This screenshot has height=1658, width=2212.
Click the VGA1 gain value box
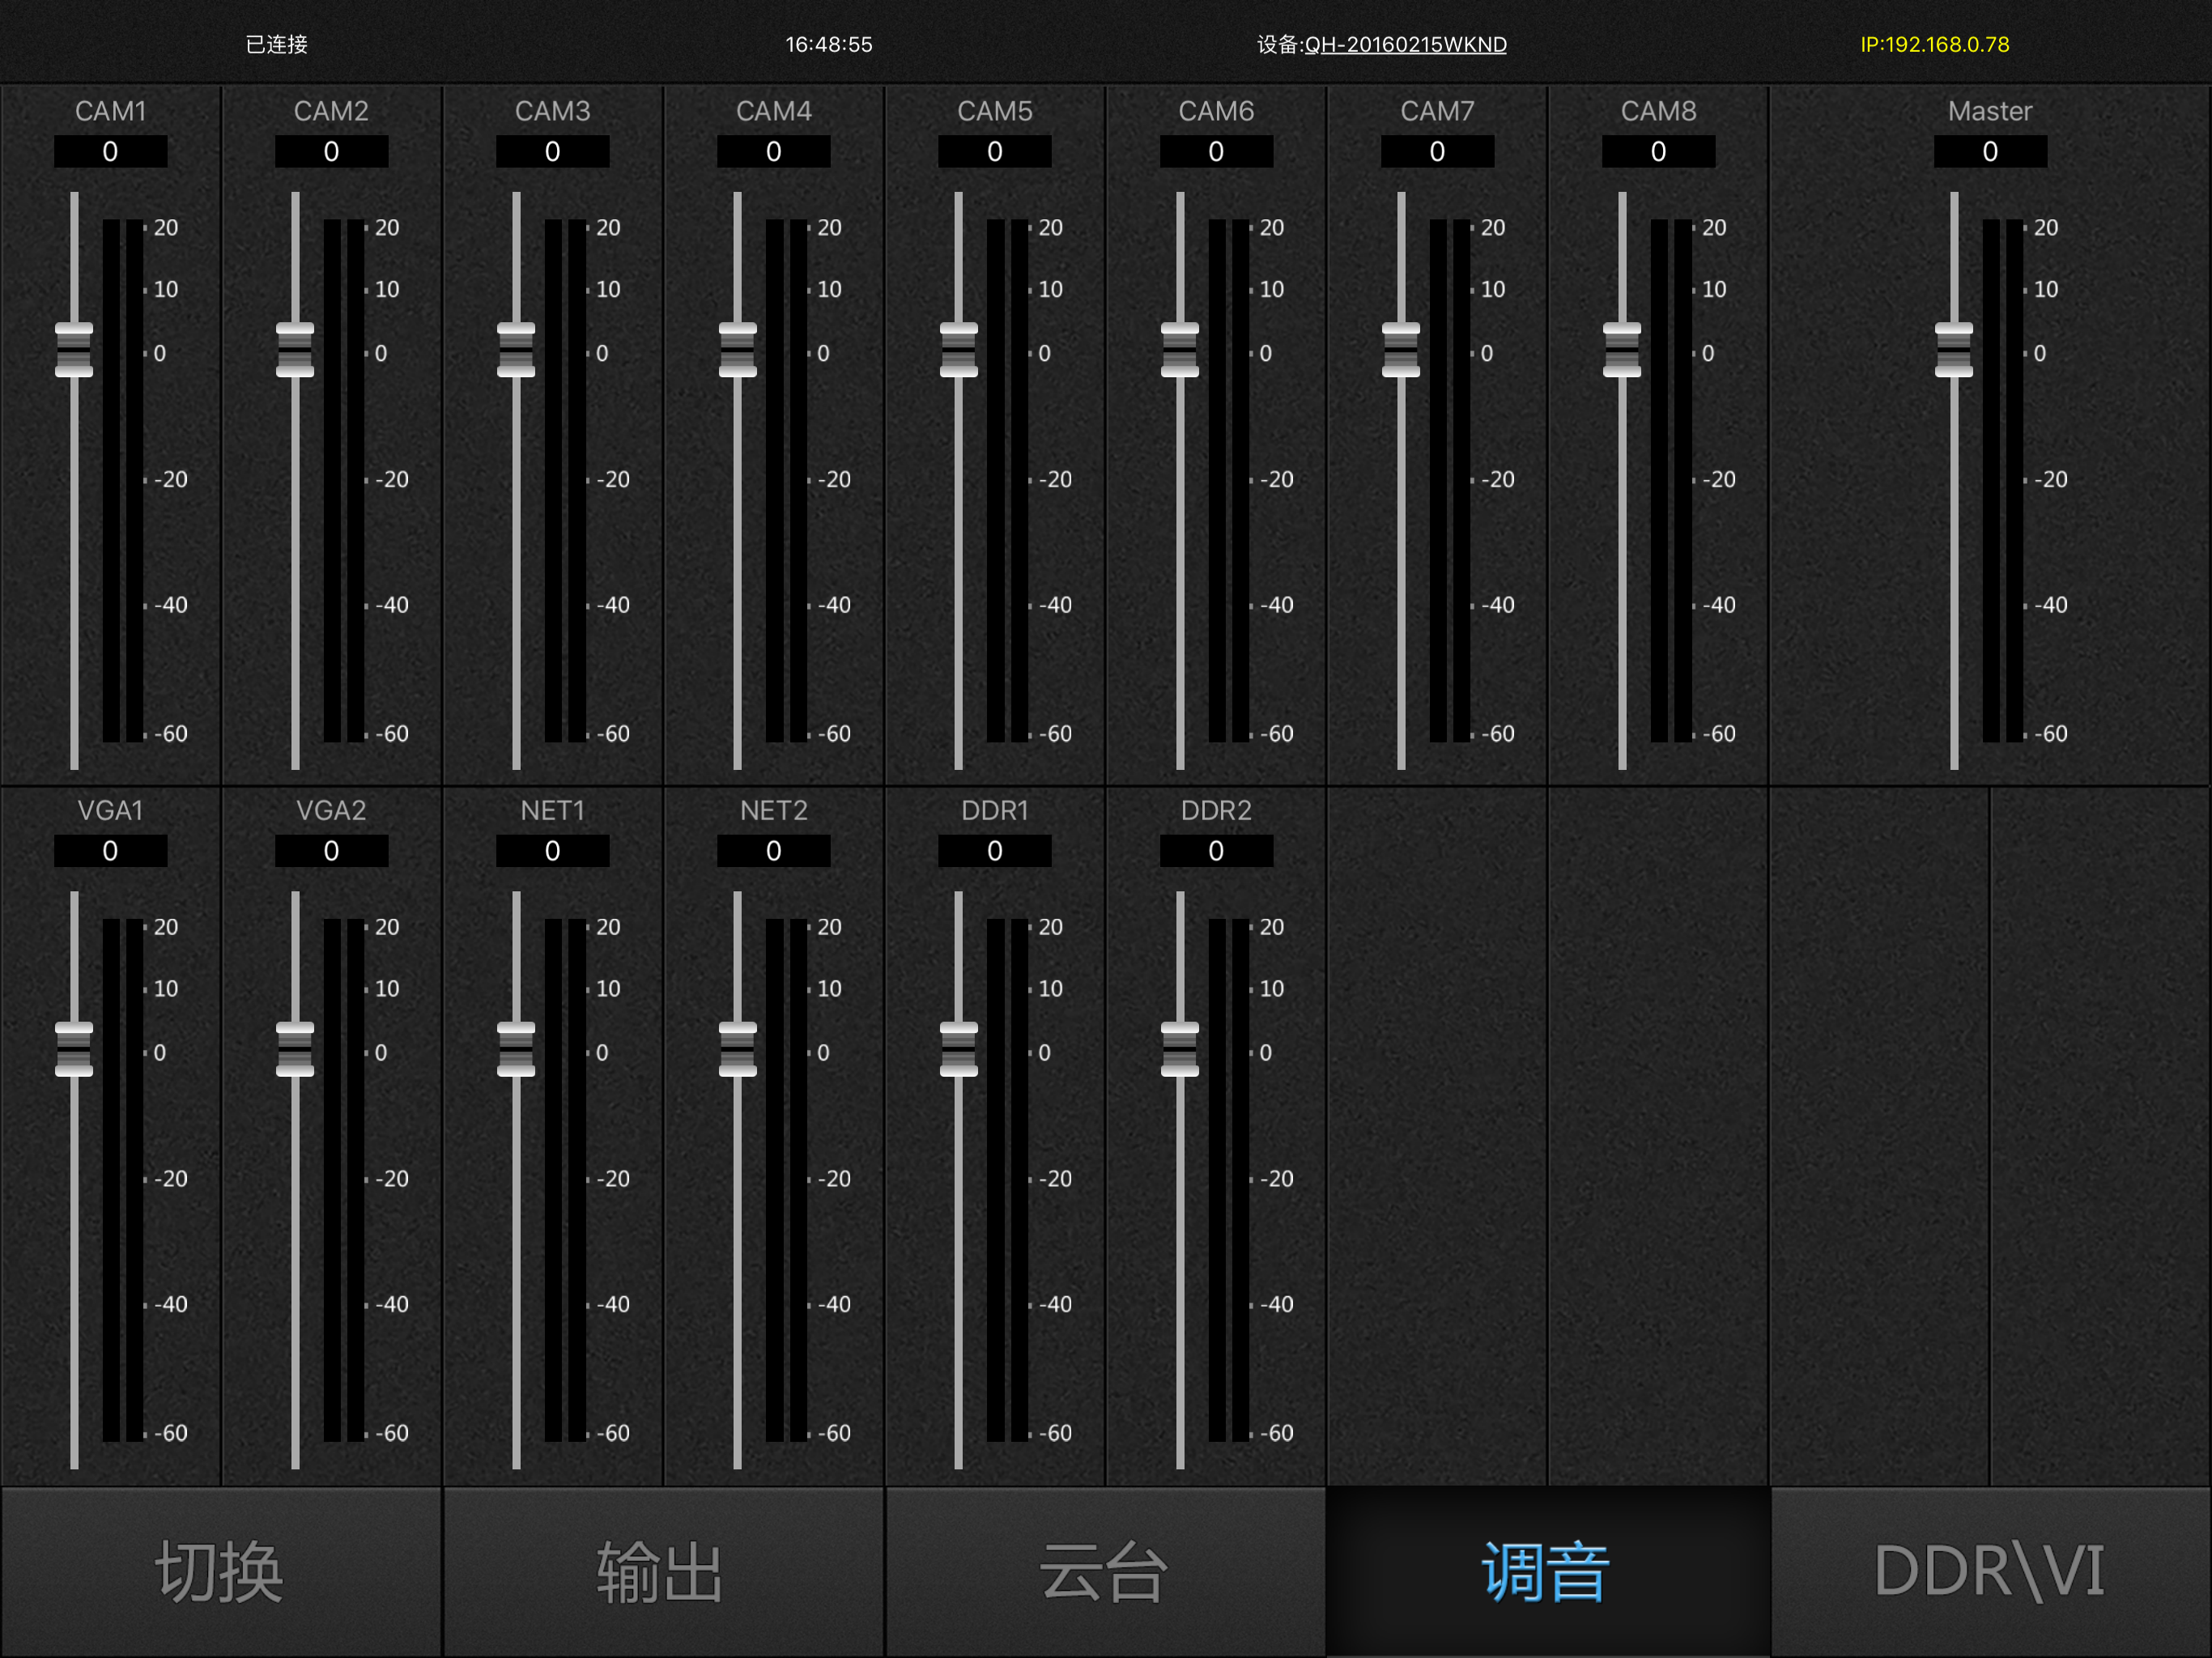110,851
